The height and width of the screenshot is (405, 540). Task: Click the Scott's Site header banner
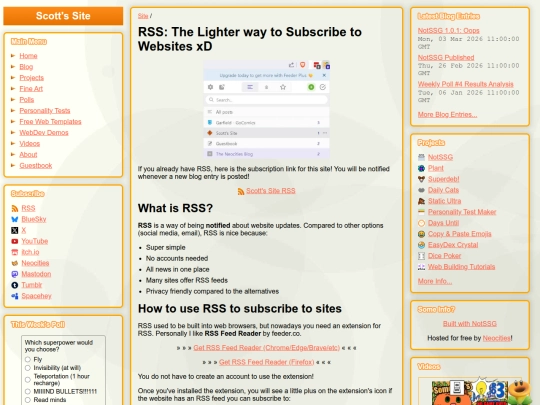63,16
